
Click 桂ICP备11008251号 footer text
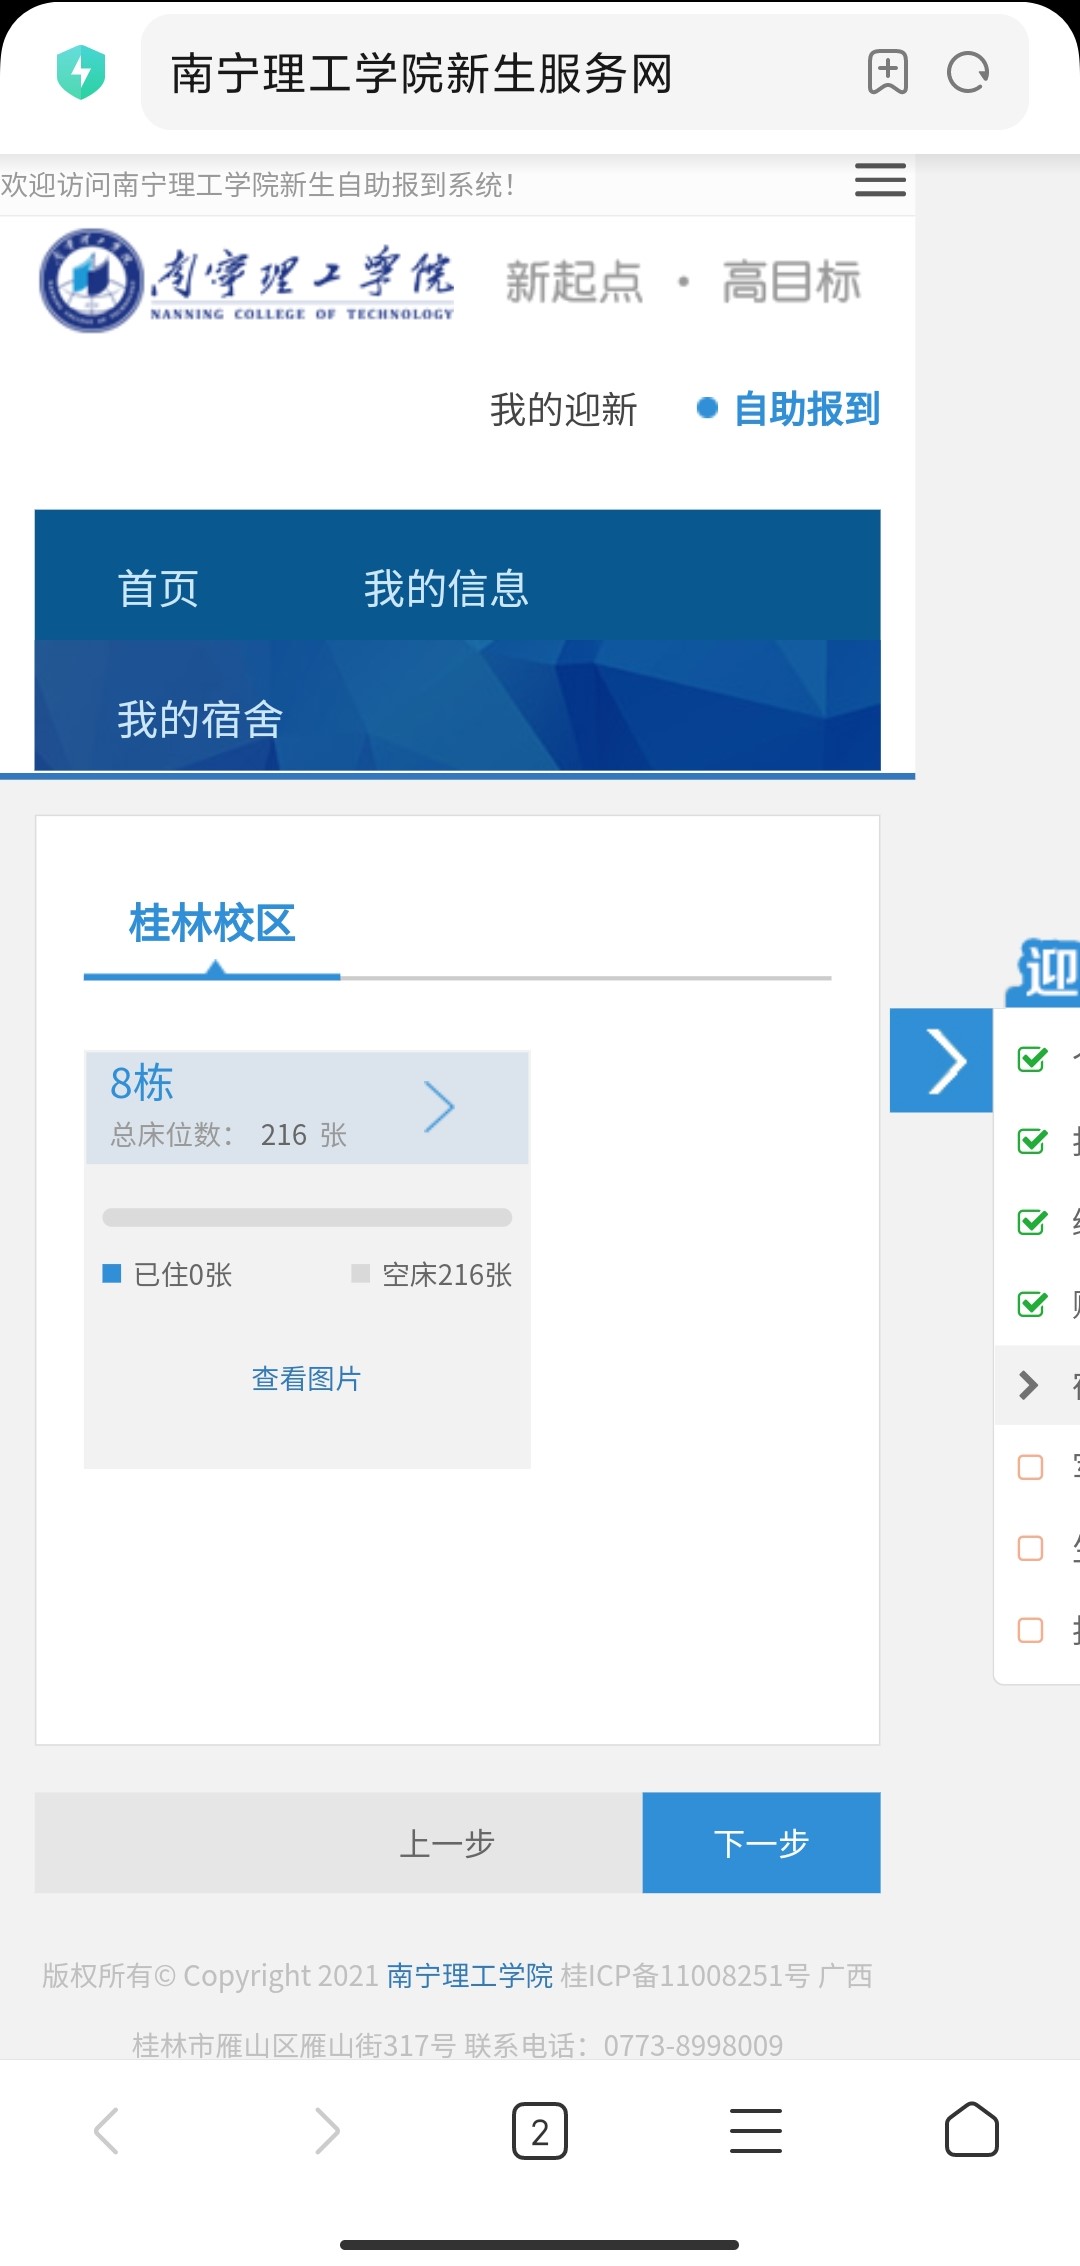685,1975
